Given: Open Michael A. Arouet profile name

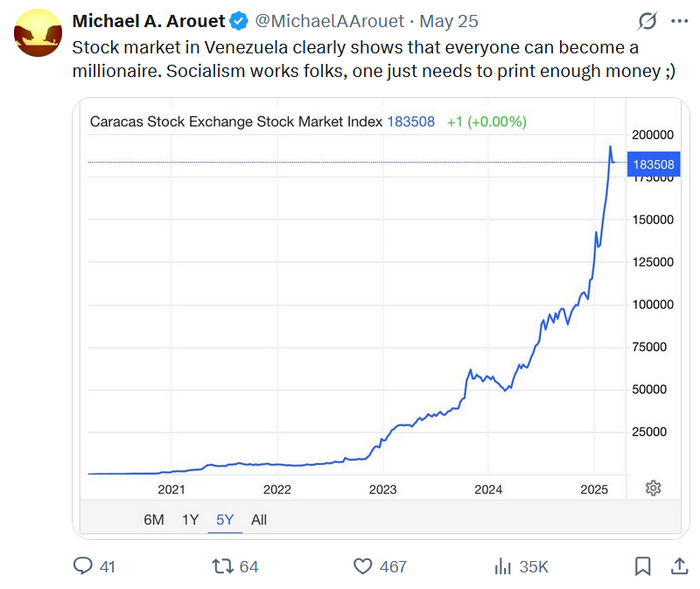Looking at the screenshot, I should click(x=148, y=20).
